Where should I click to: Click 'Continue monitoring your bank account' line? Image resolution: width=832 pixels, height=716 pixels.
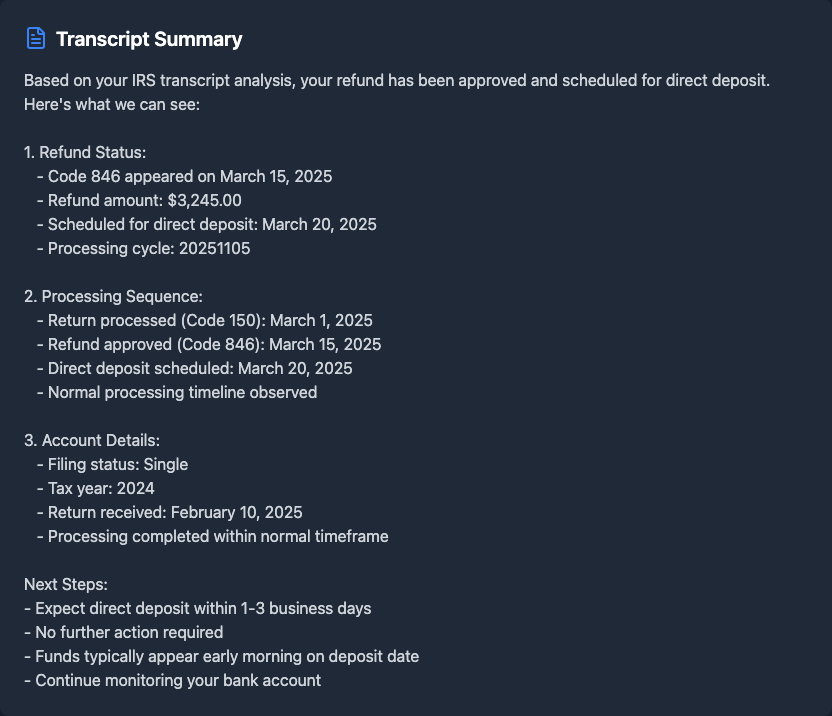178,680
